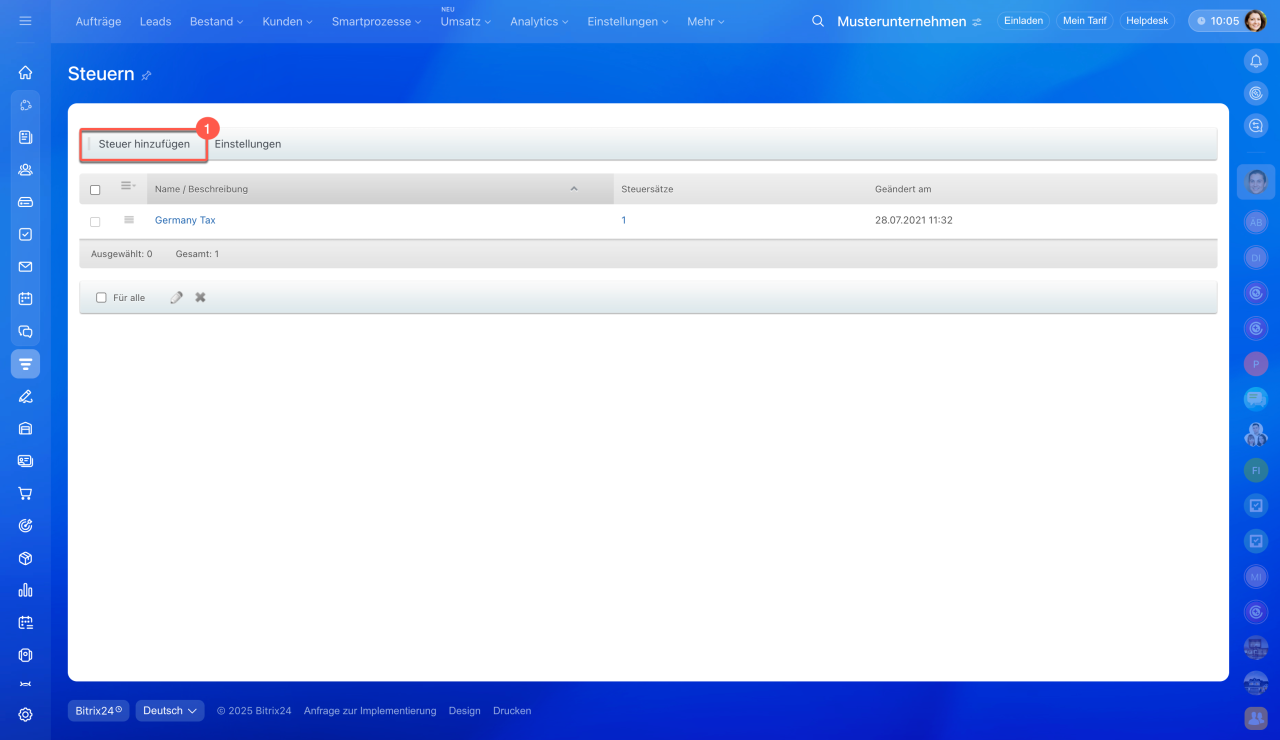Screen dimensions: 1280x740
Task: Open the hamburger menu in the top-left corner
Action: [25, 20]
